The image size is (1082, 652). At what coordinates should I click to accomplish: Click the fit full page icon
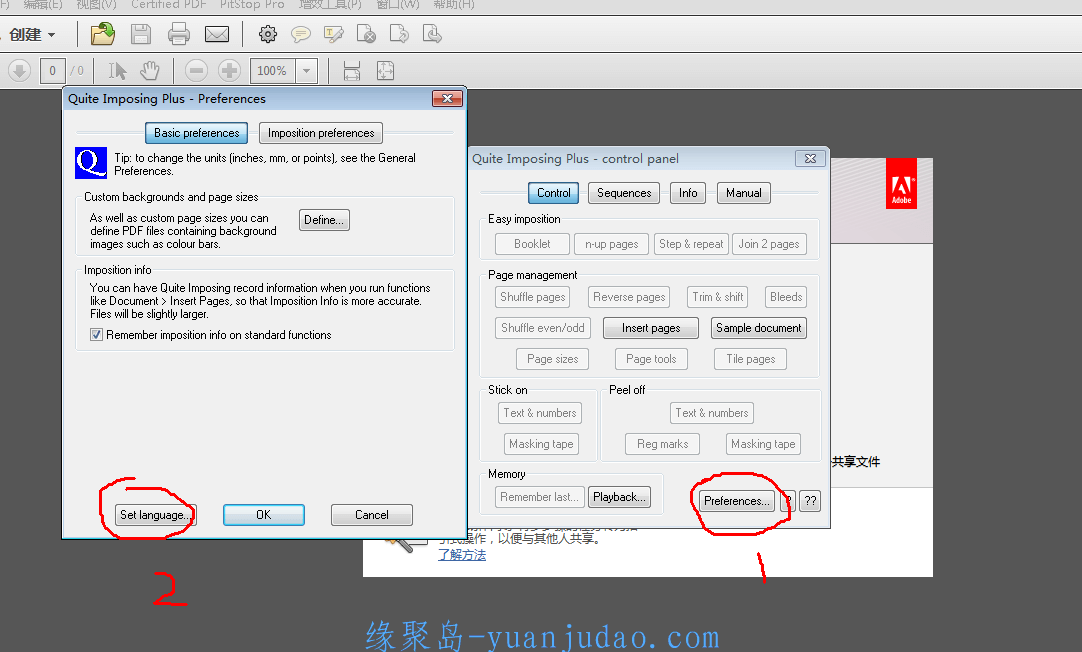(x=385, y=70)
